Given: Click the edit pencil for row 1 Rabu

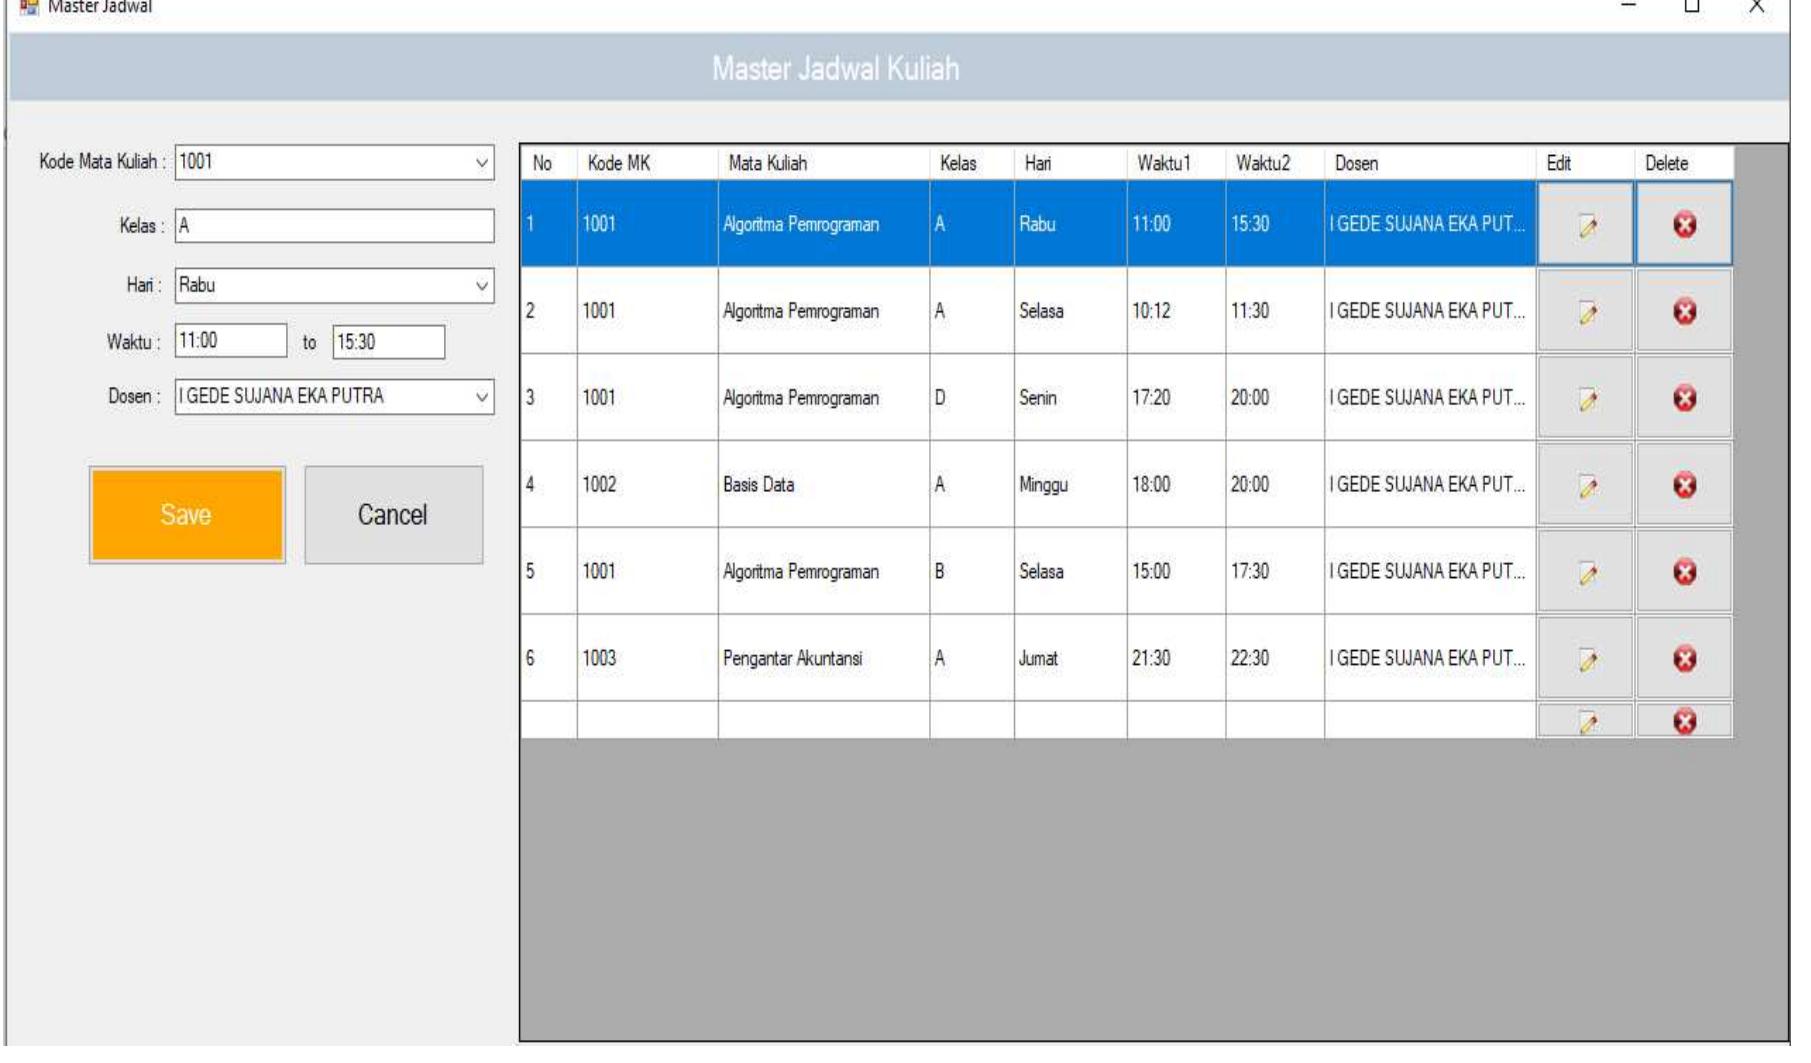Looking at the screenshot, I should 1586,225.
